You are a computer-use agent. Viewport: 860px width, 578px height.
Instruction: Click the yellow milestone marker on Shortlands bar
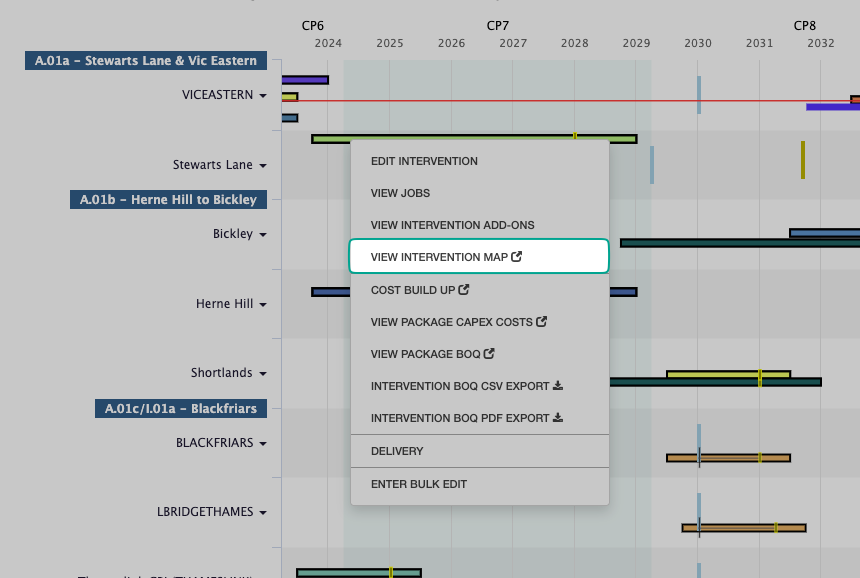pos(758,378)
